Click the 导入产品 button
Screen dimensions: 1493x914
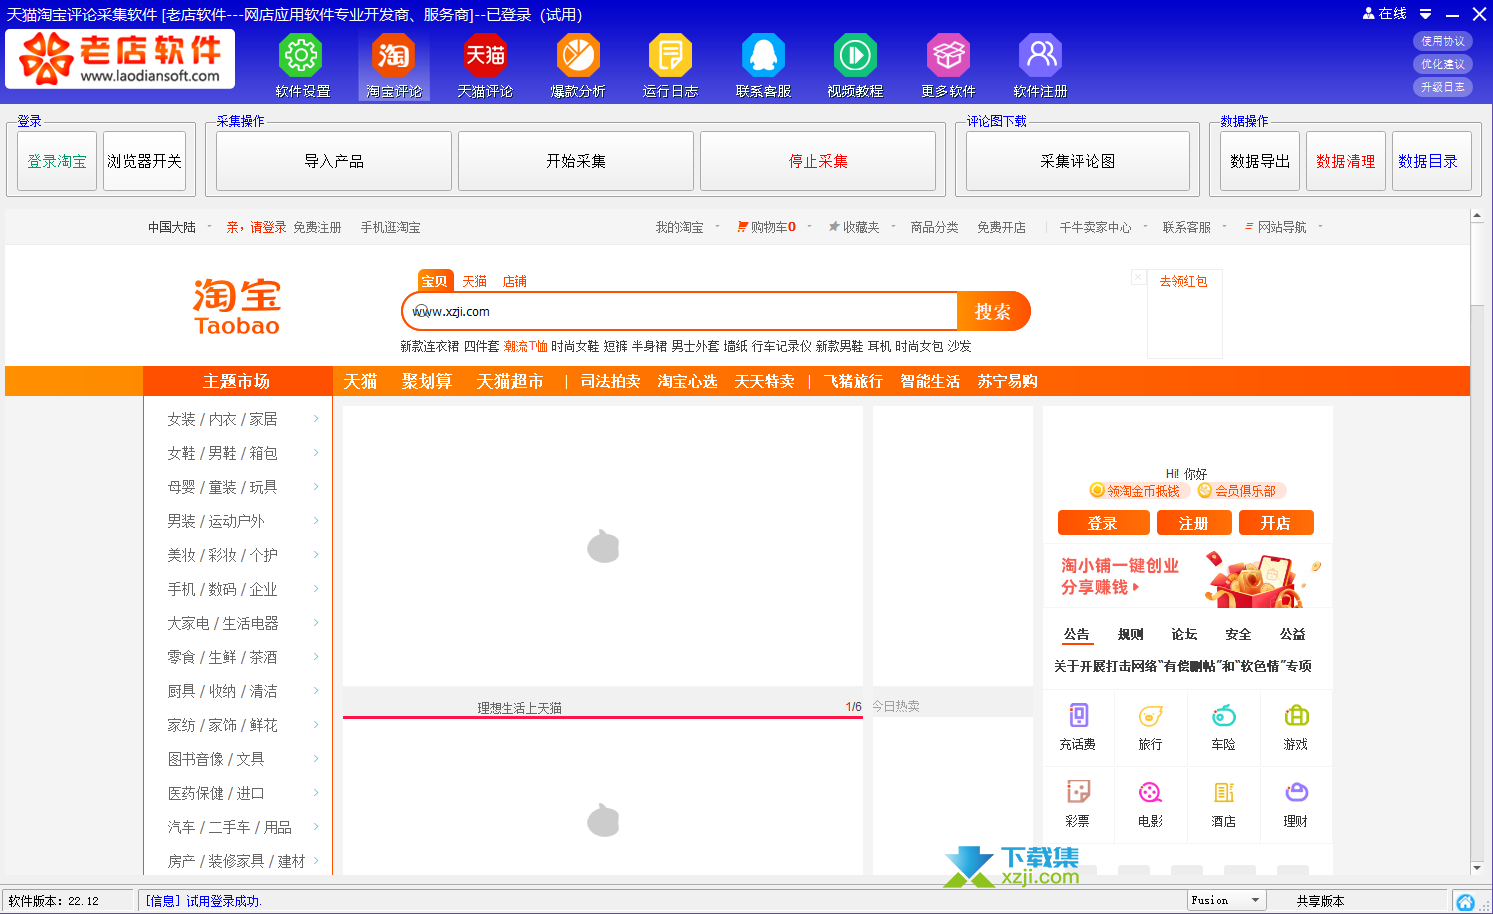pyautogui.click(x=334, y=161)
